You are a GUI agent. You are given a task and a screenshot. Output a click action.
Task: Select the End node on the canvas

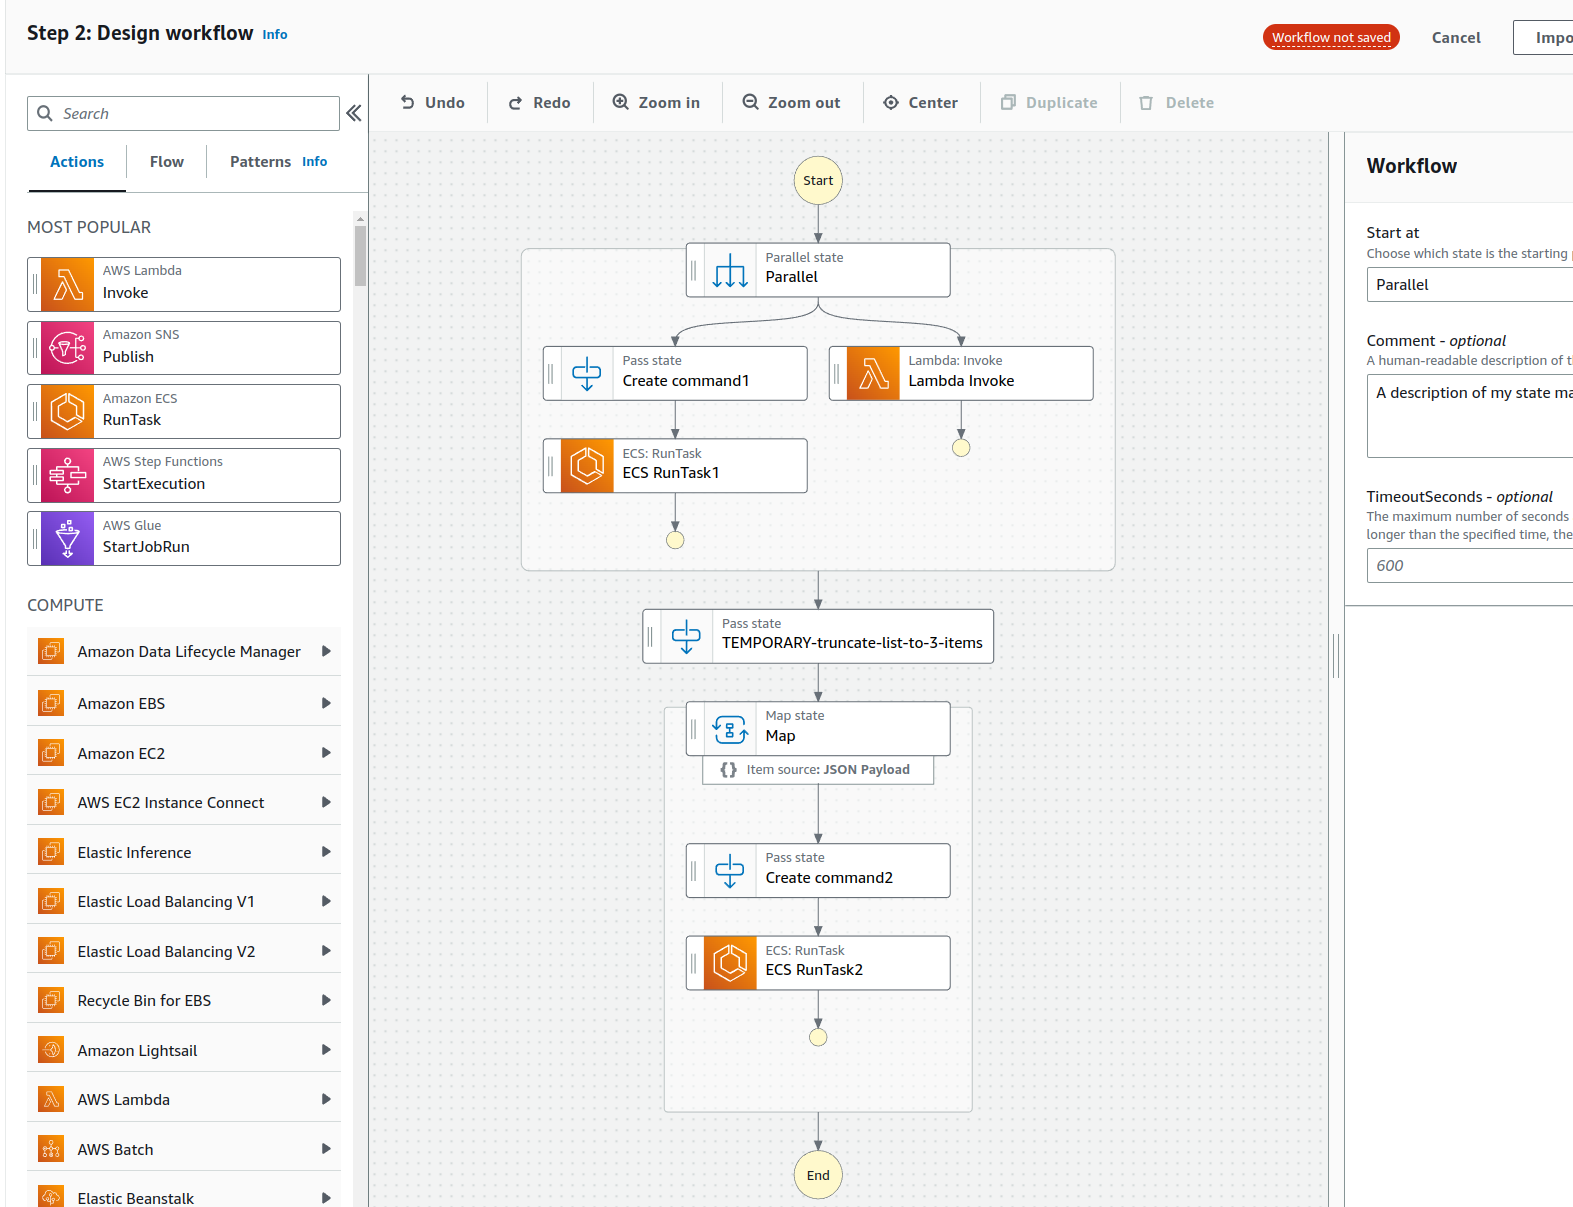(818, 1175)
